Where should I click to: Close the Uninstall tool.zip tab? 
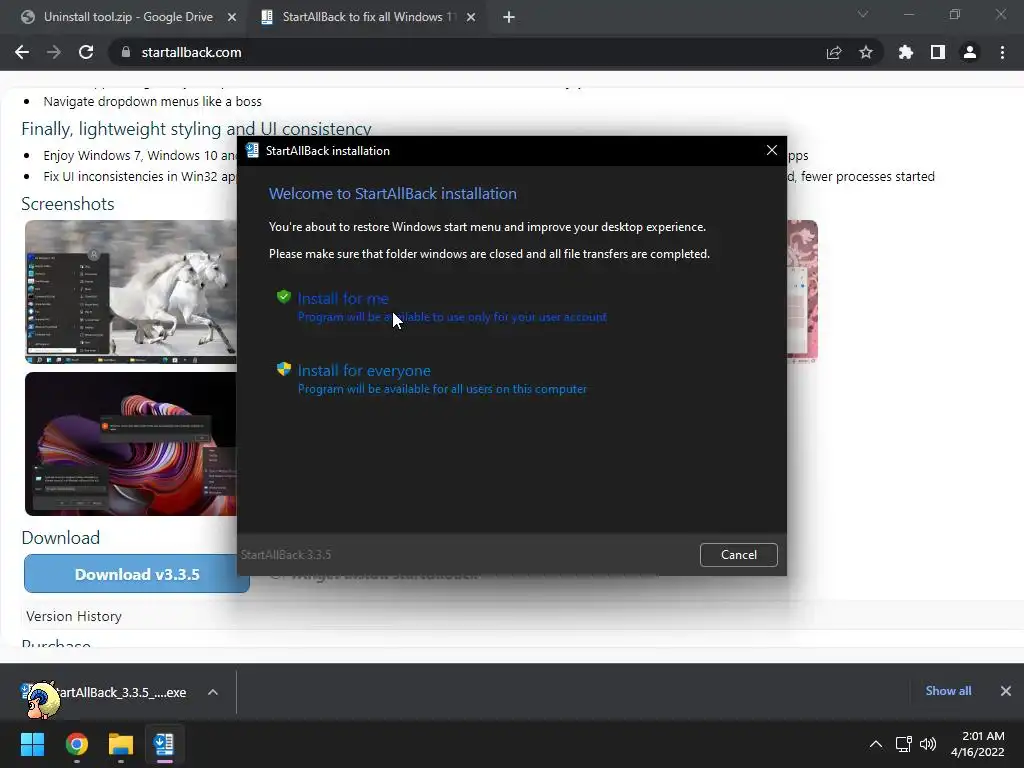[232, 18]
